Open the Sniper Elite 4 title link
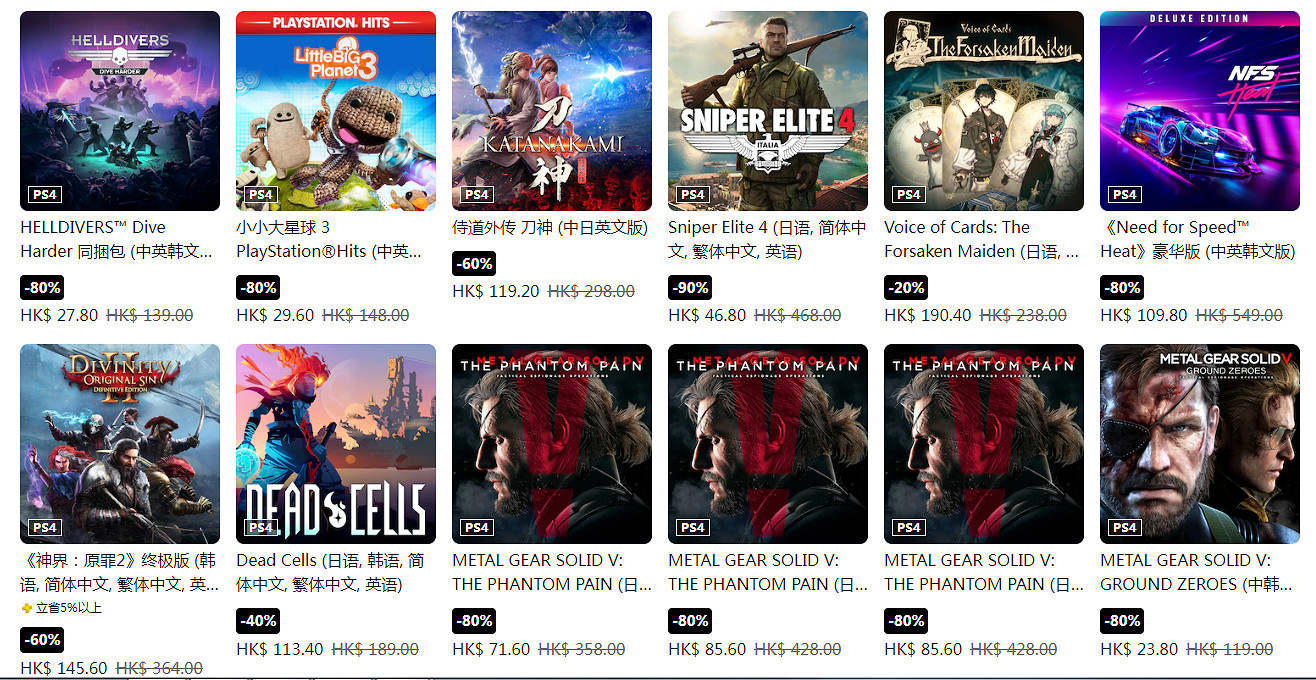Viewport: 1316px width, 680px height. [x=767, y=239]
